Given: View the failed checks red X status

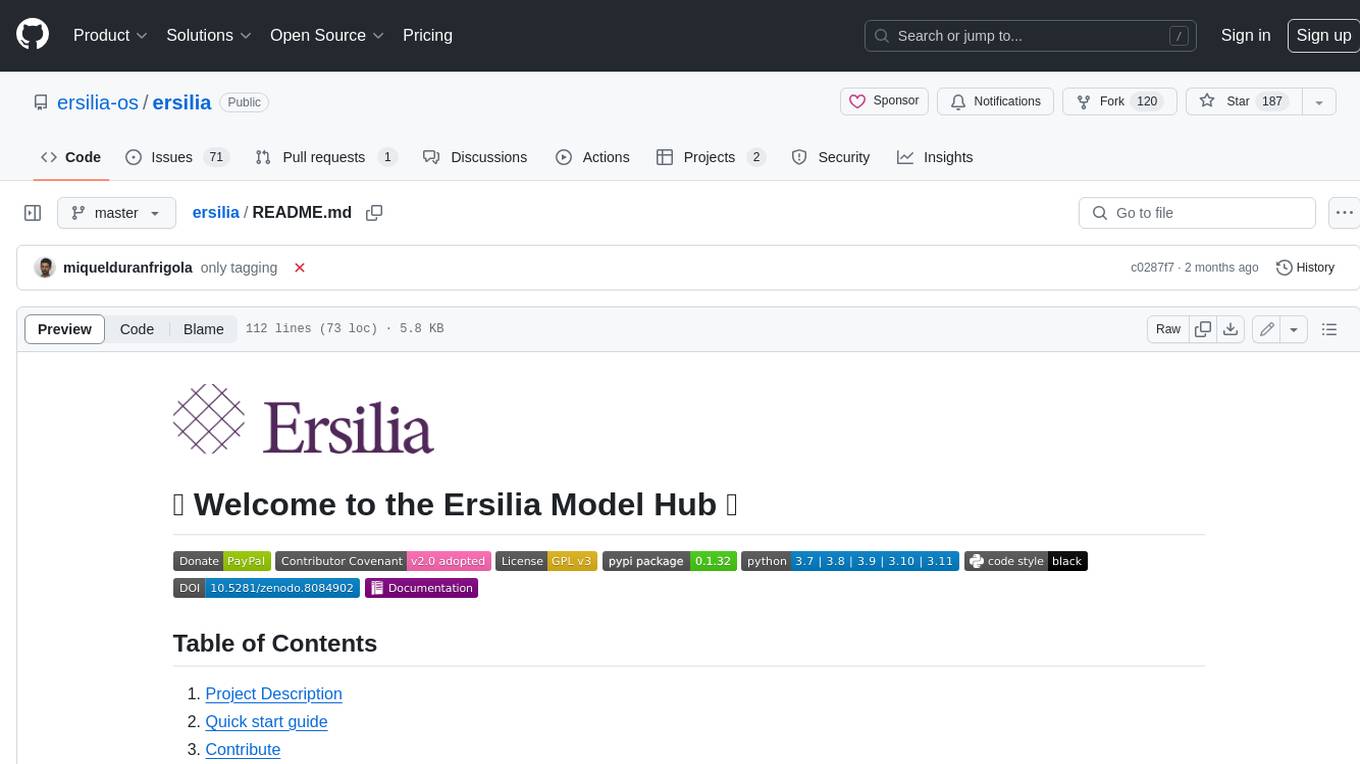Looking at the screenshot, I should pyautogui.click(x=299, y=267).
